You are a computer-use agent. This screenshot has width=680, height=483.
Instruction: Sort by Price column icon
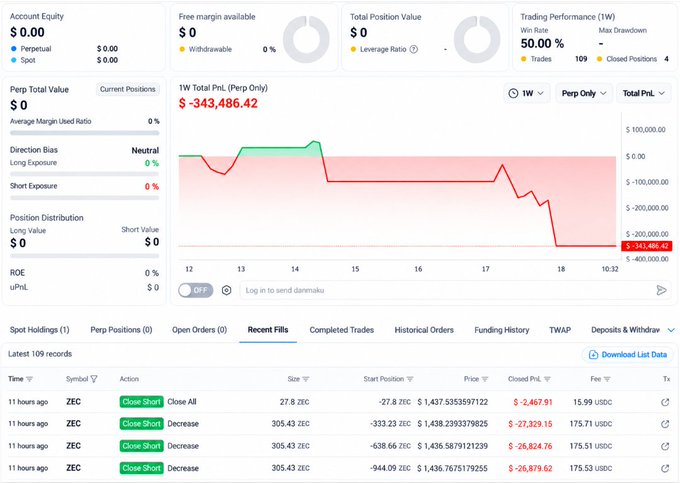pyautogui.click(x=485, y=379)
